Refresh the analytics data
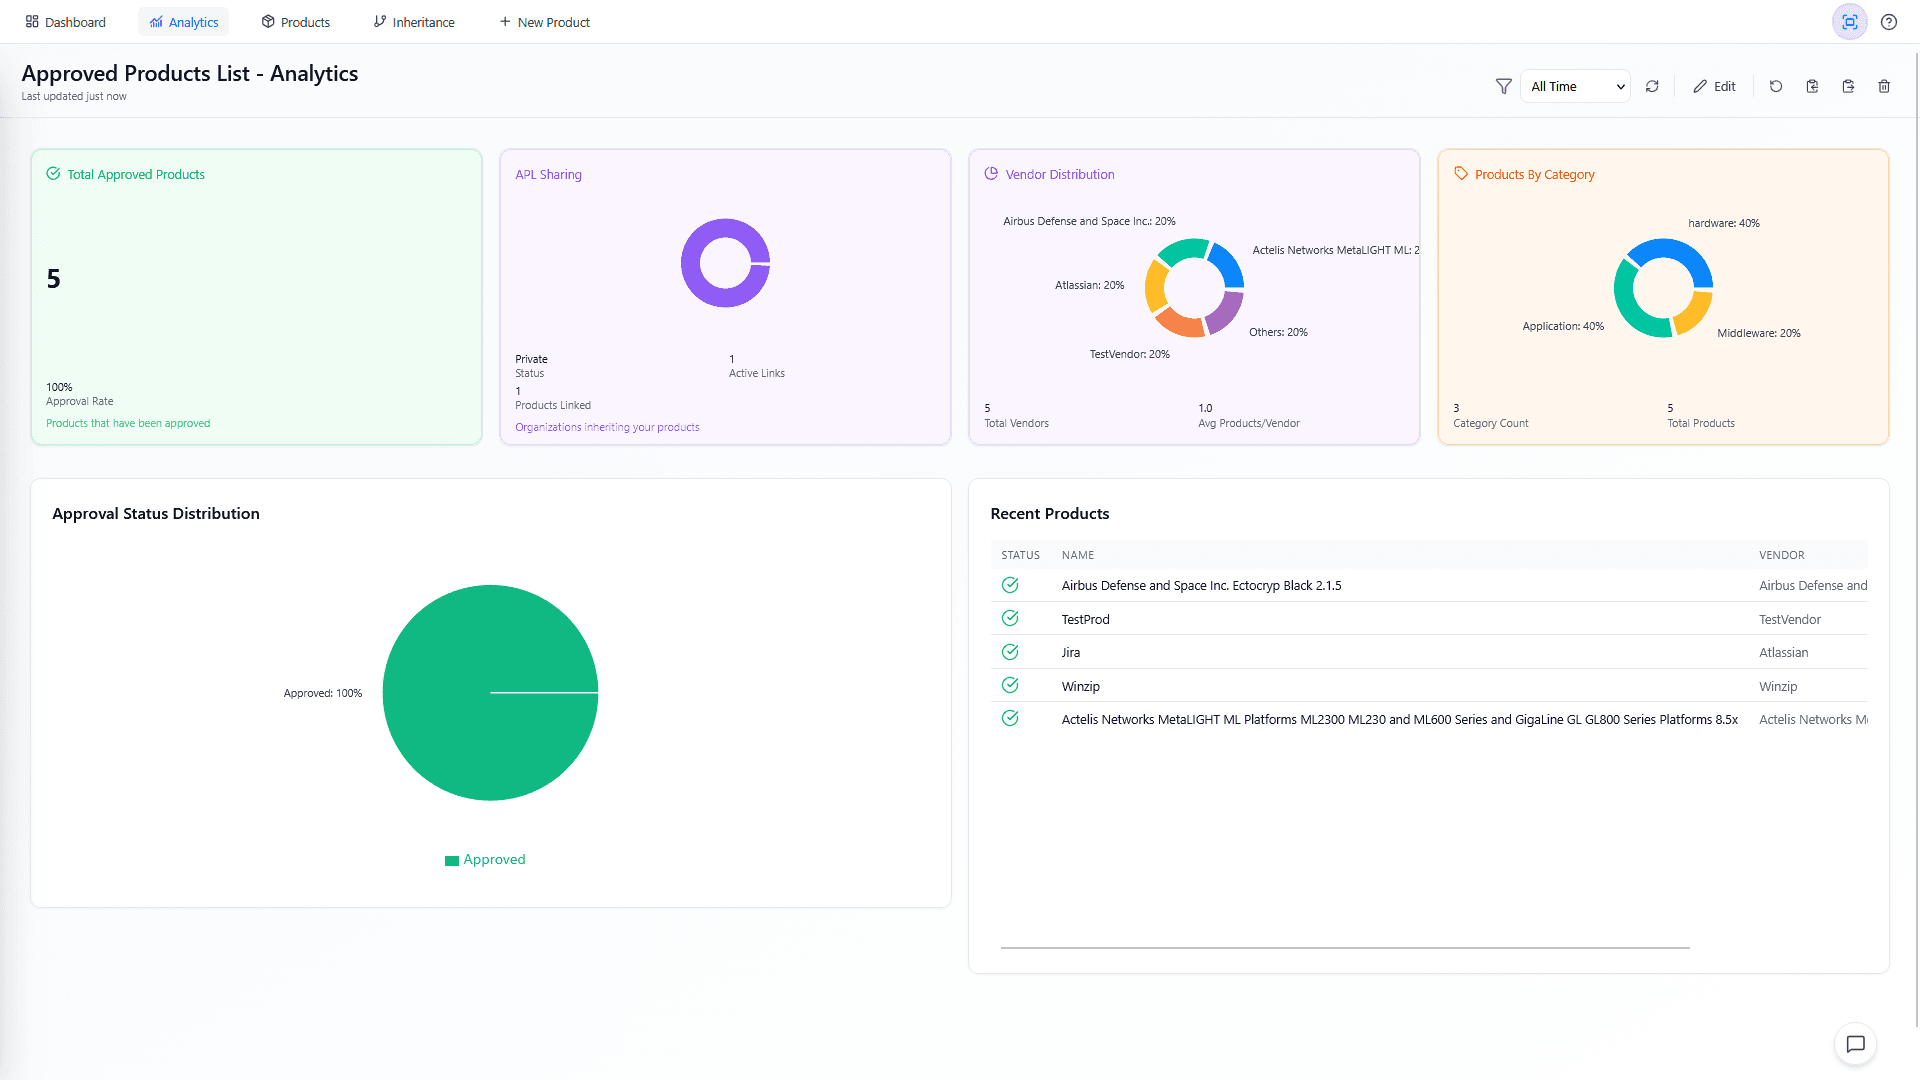1920x1080 pixels. [1652, 86]
